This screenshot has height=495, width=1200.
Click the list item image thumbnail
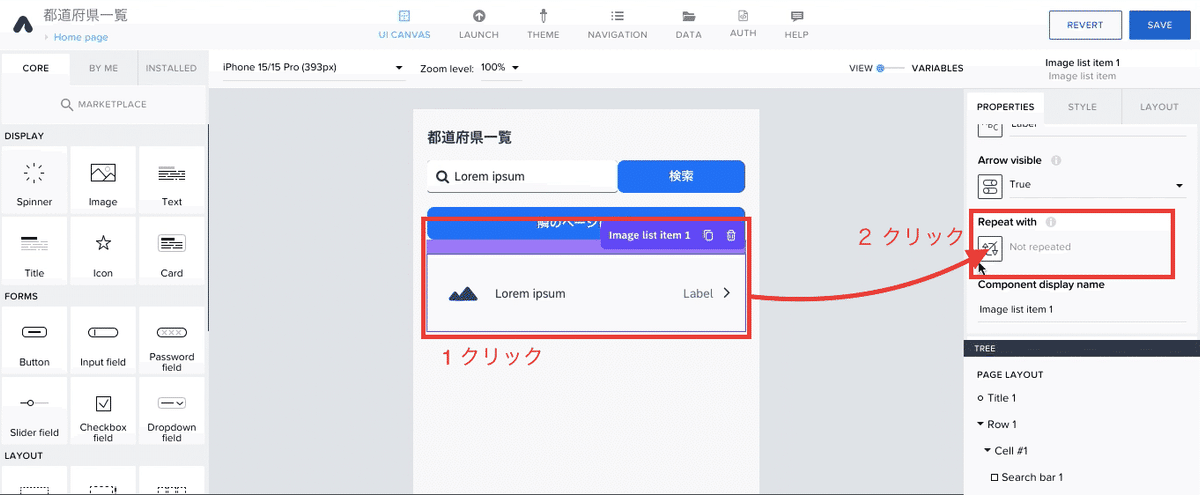(463, 293)
